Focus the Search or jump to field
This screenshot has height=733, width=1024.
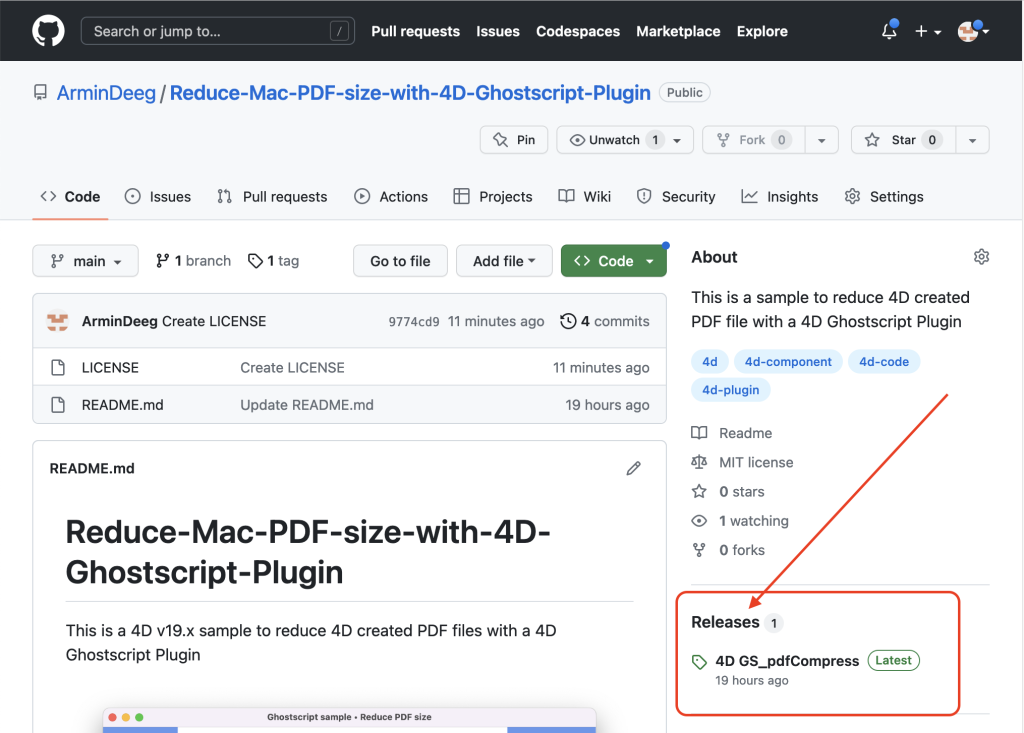point(217,31)
